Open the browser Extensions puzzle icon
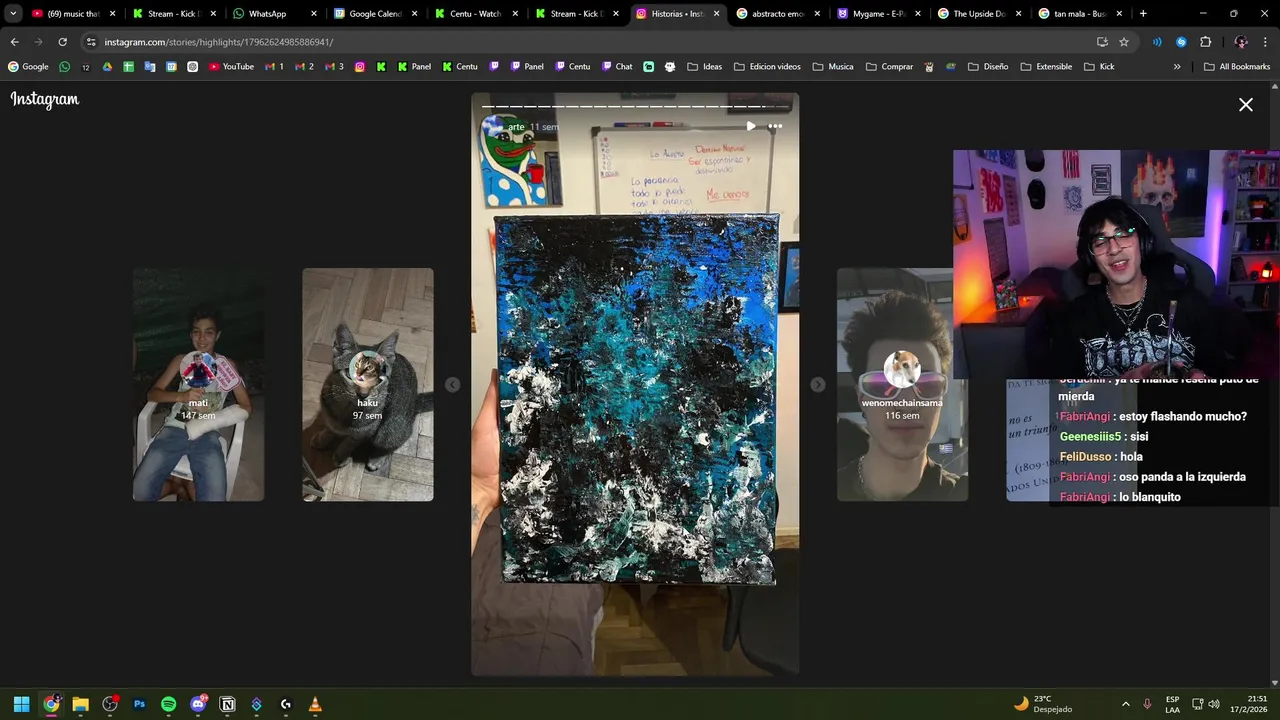The height and width of the screenshot is (720, 1280). point(1205,42)
